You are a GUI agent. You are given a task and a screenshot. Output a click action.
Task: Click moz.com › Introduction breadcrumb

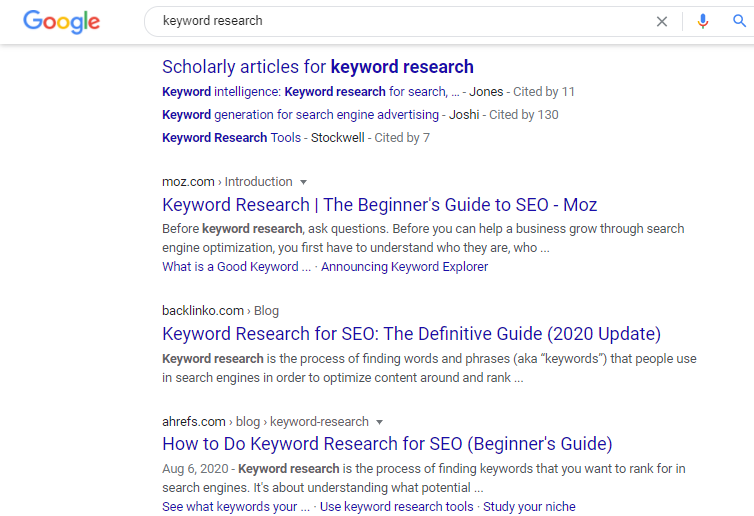point(227,182)
